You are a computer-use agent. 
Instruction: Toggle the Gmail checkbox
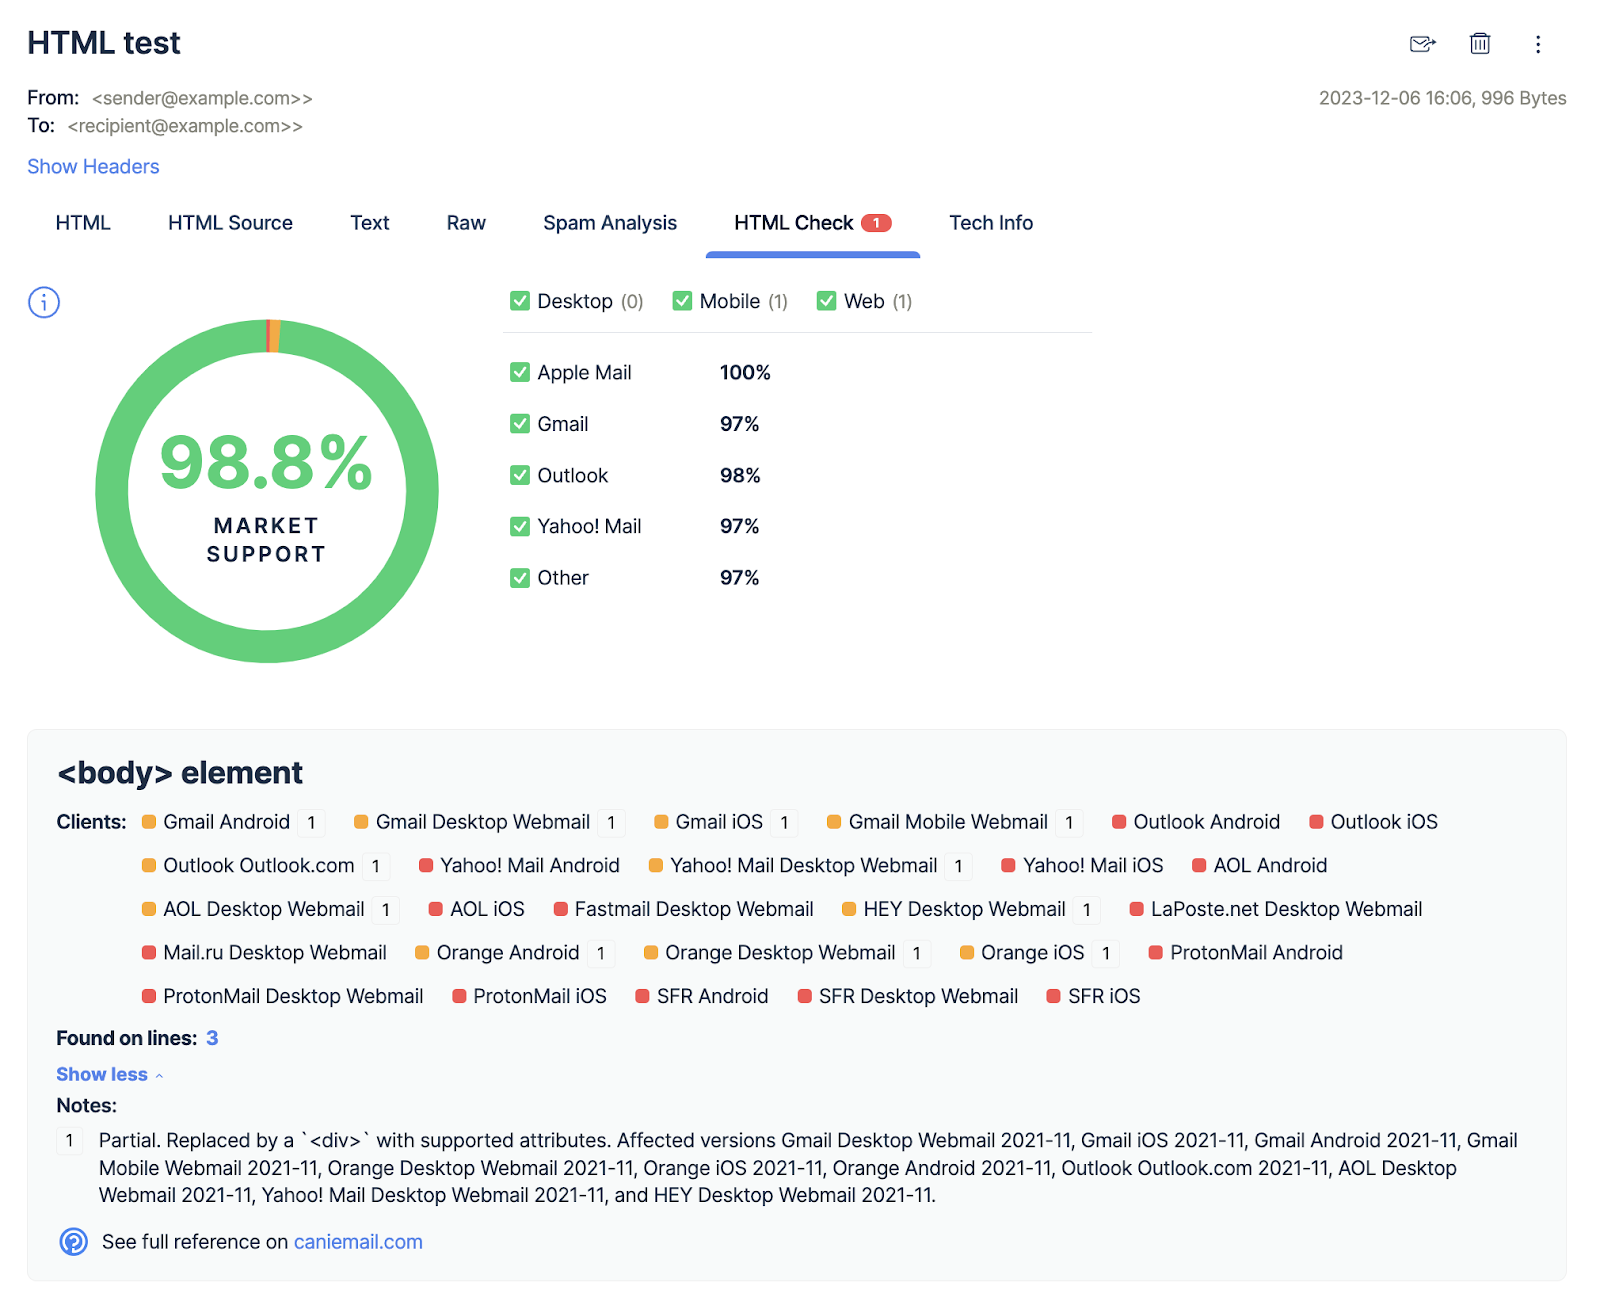click(520, 424)
